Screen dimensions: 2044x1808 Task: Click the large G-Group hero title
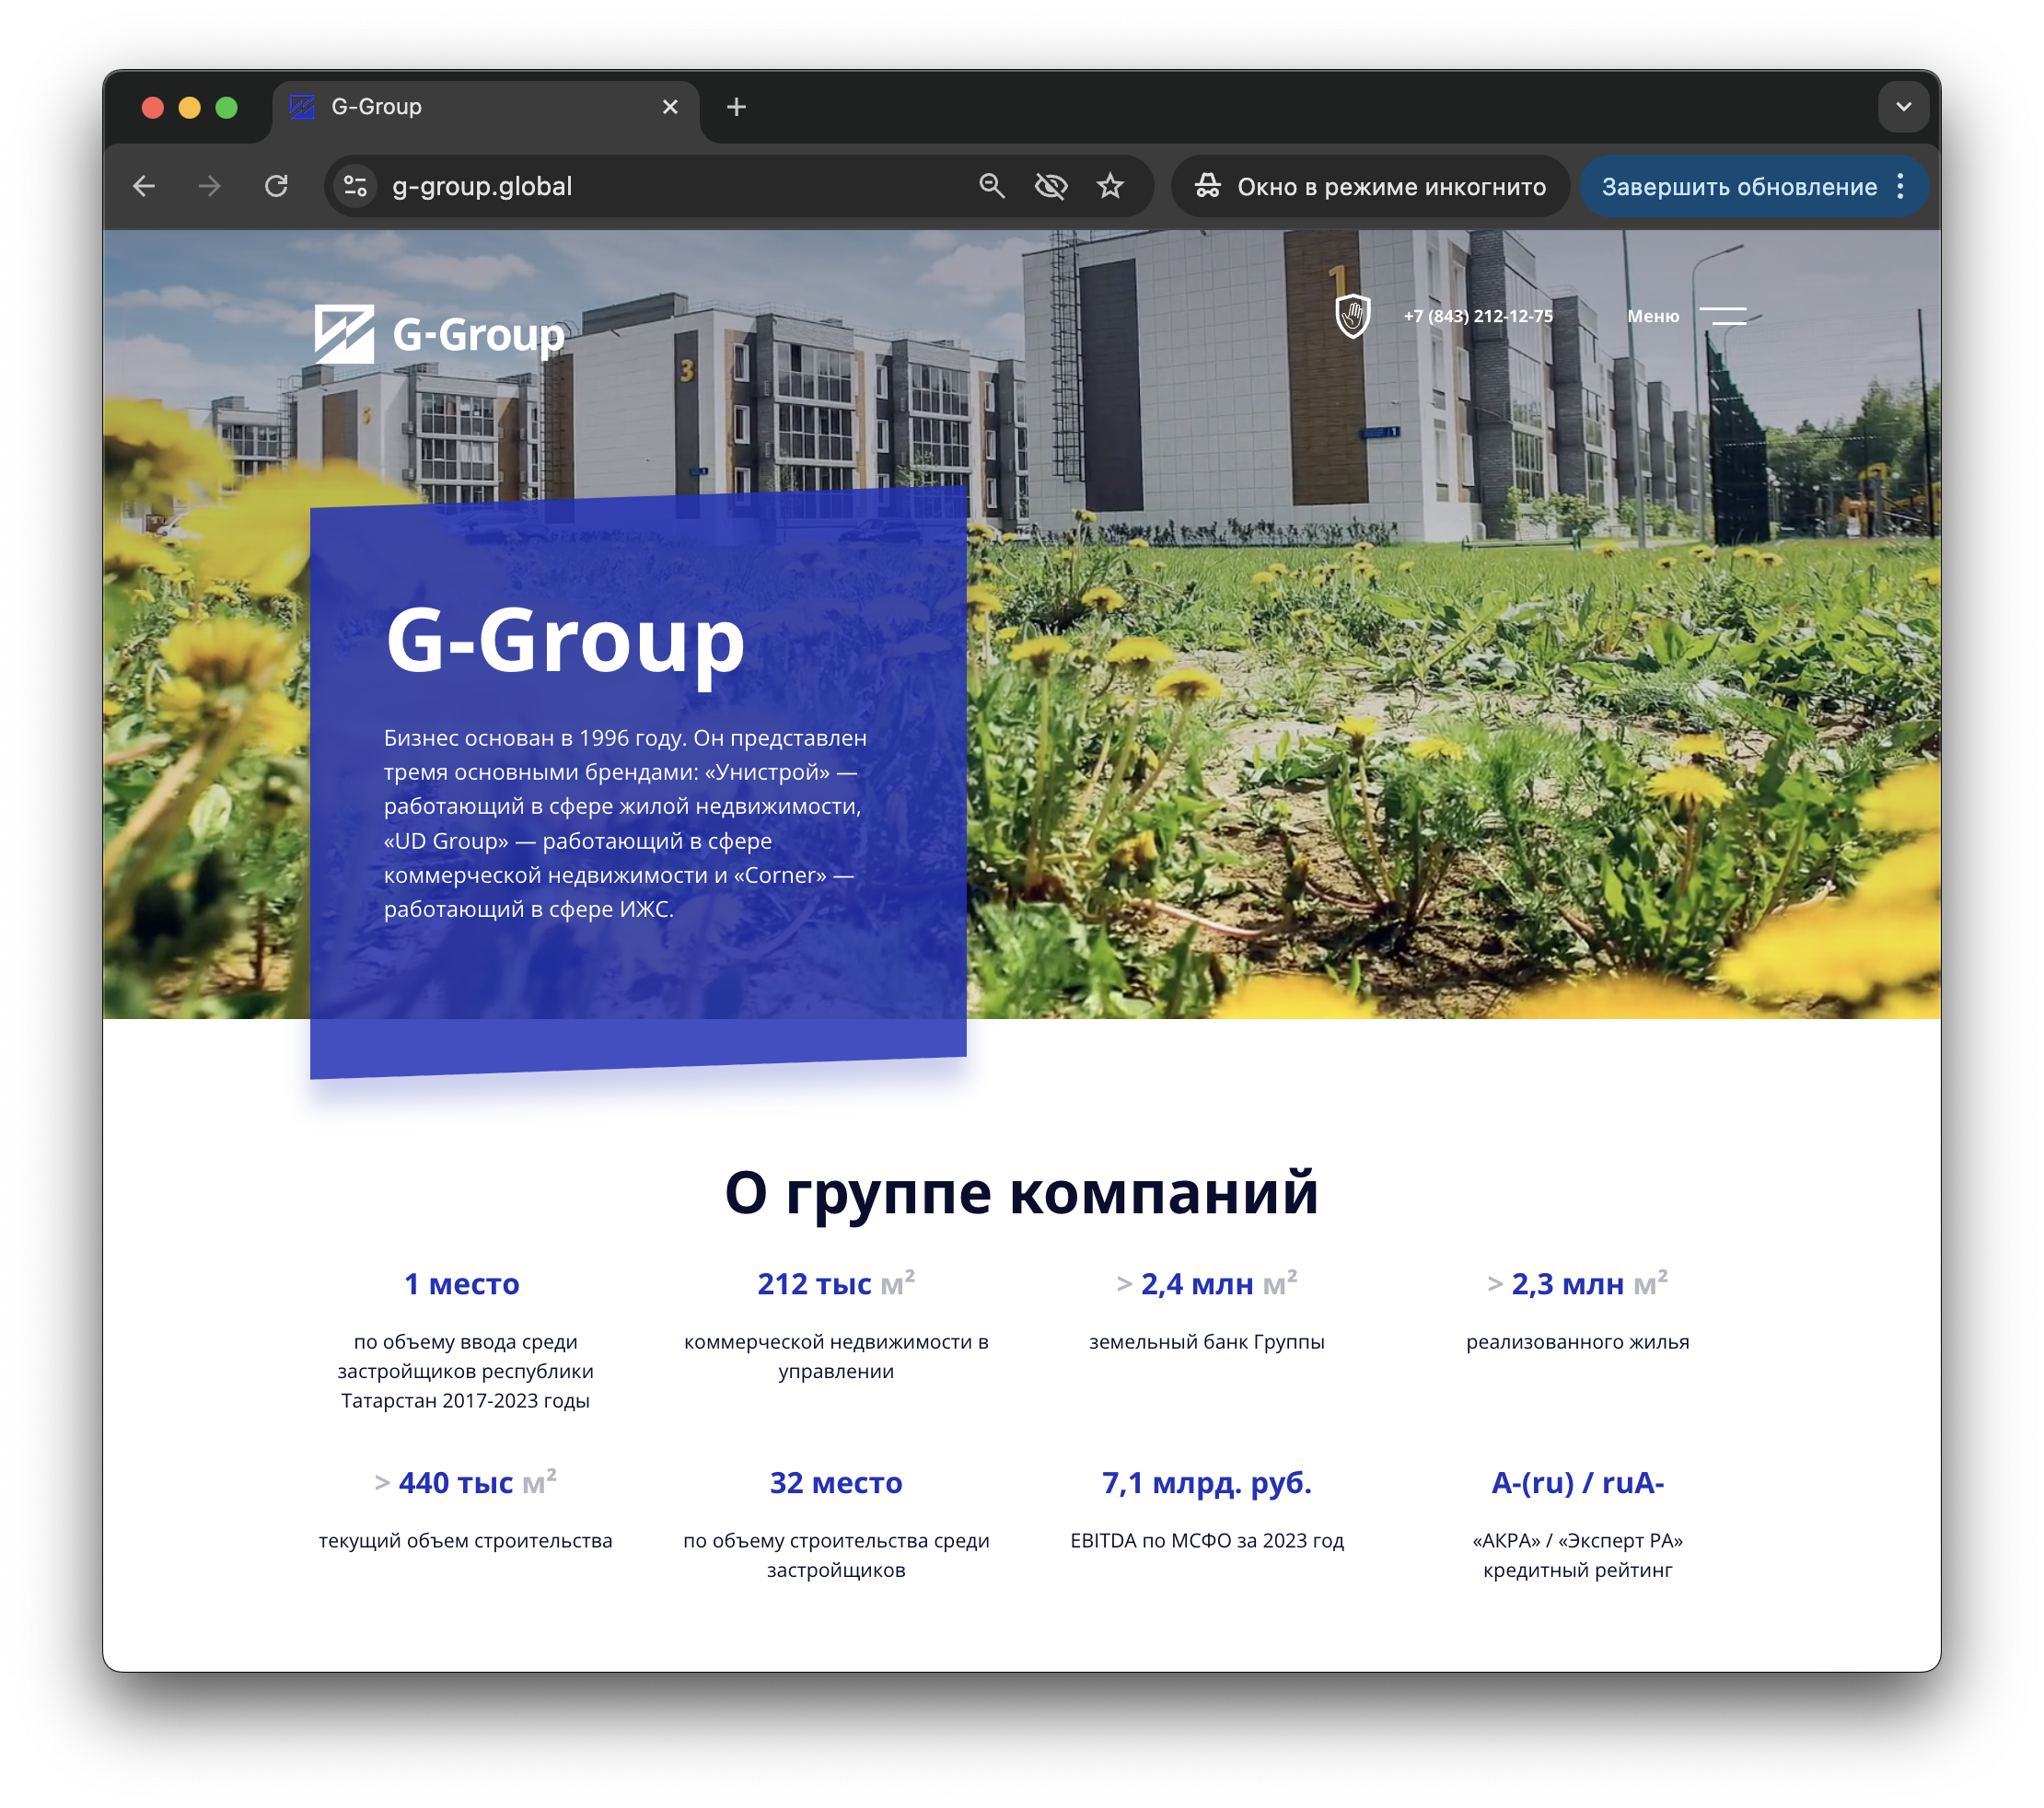566,641
